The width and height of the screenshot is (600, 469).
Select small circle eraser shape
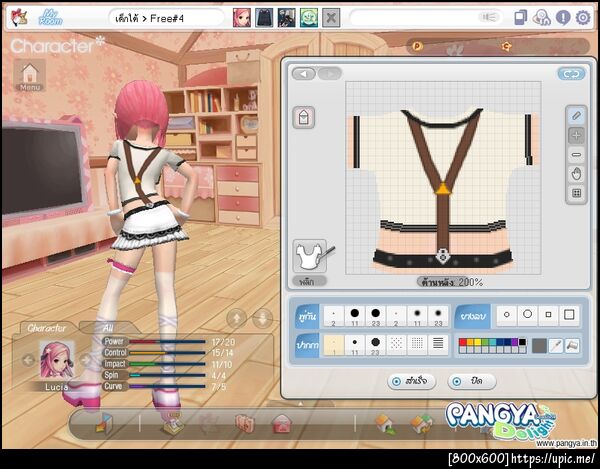(507, 315)
